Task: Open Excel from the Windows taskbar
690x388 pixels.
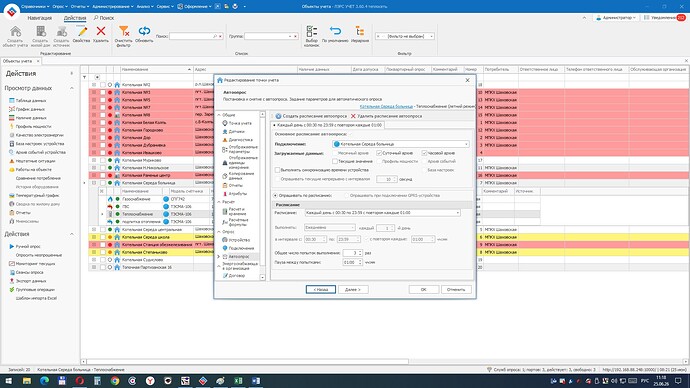Action: point(238,381)
